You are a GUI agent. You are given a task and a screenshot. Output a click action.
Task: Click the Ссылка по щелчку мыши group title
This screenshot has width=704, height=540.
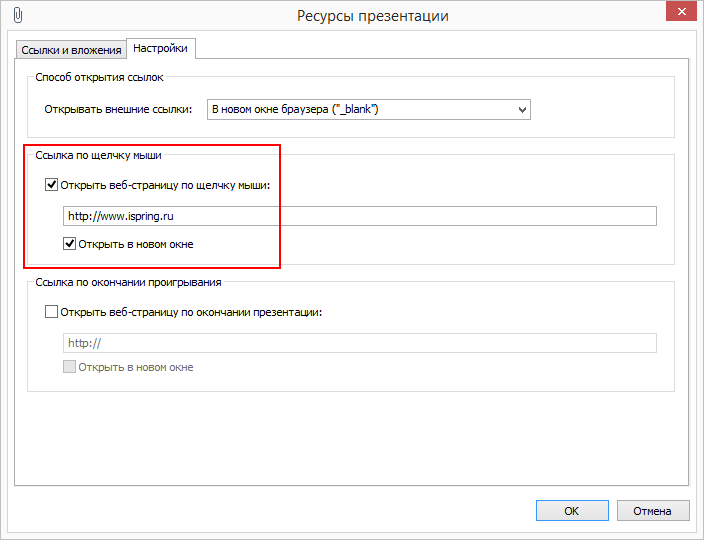coord(98,155)
